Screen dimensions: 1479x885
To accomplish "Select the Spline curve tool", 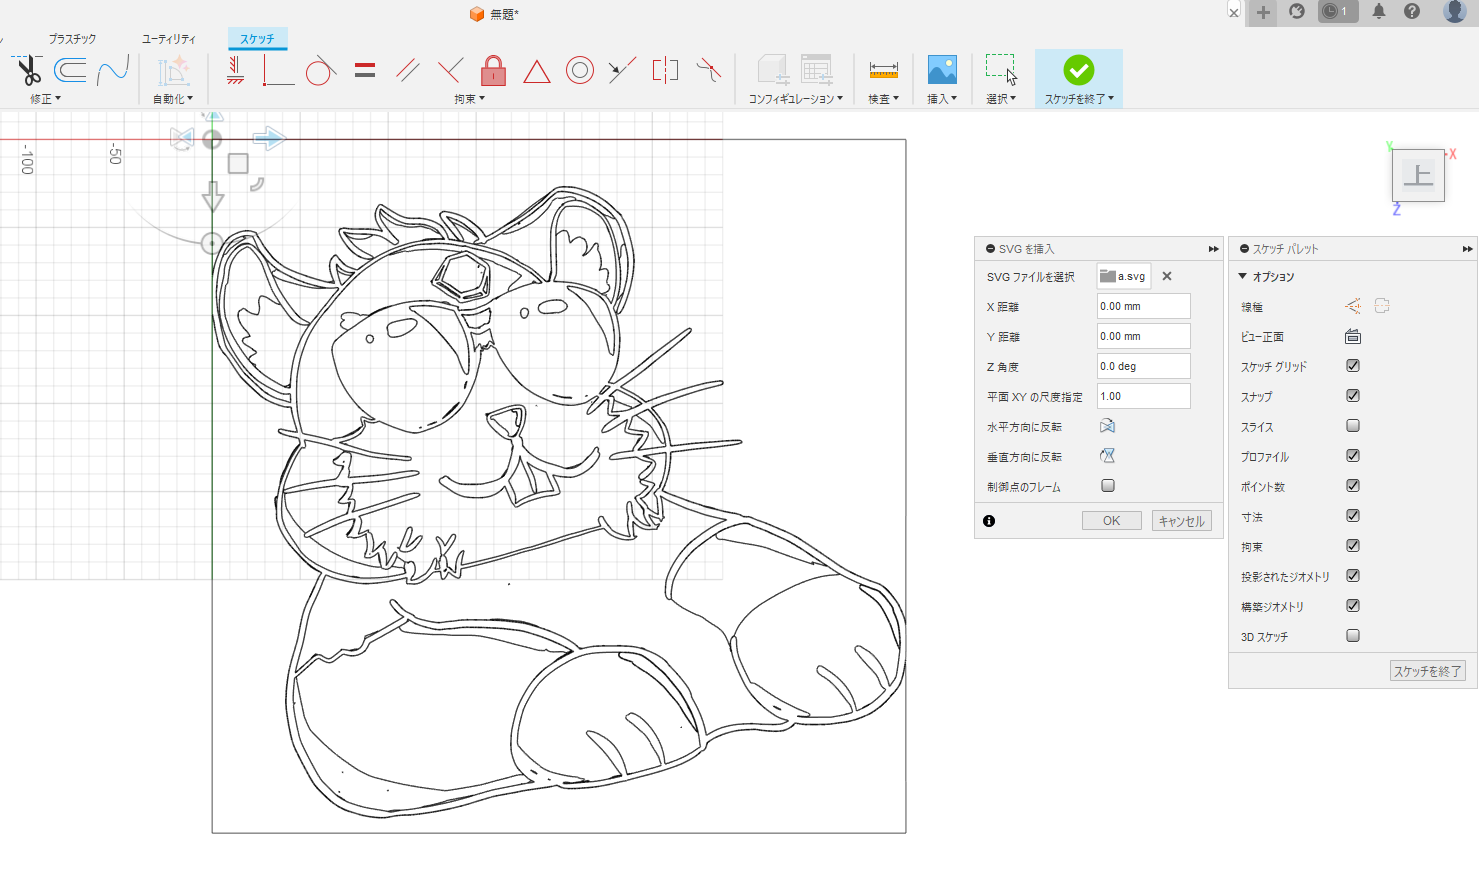I will [x=113, y=70].
